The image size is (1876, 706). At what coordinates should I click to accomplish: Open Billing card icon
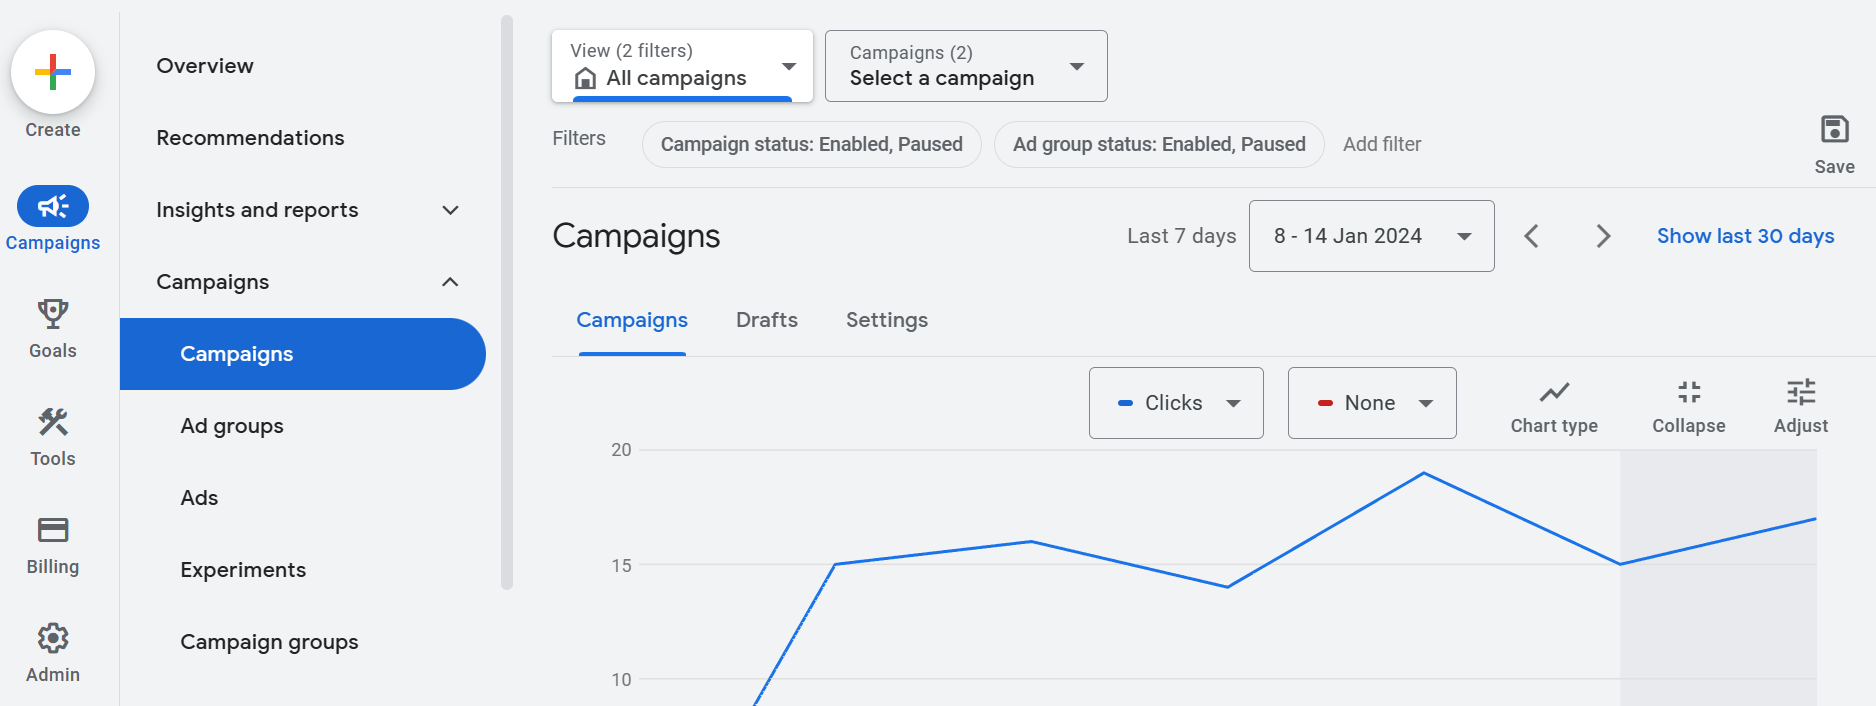(53, 530)
